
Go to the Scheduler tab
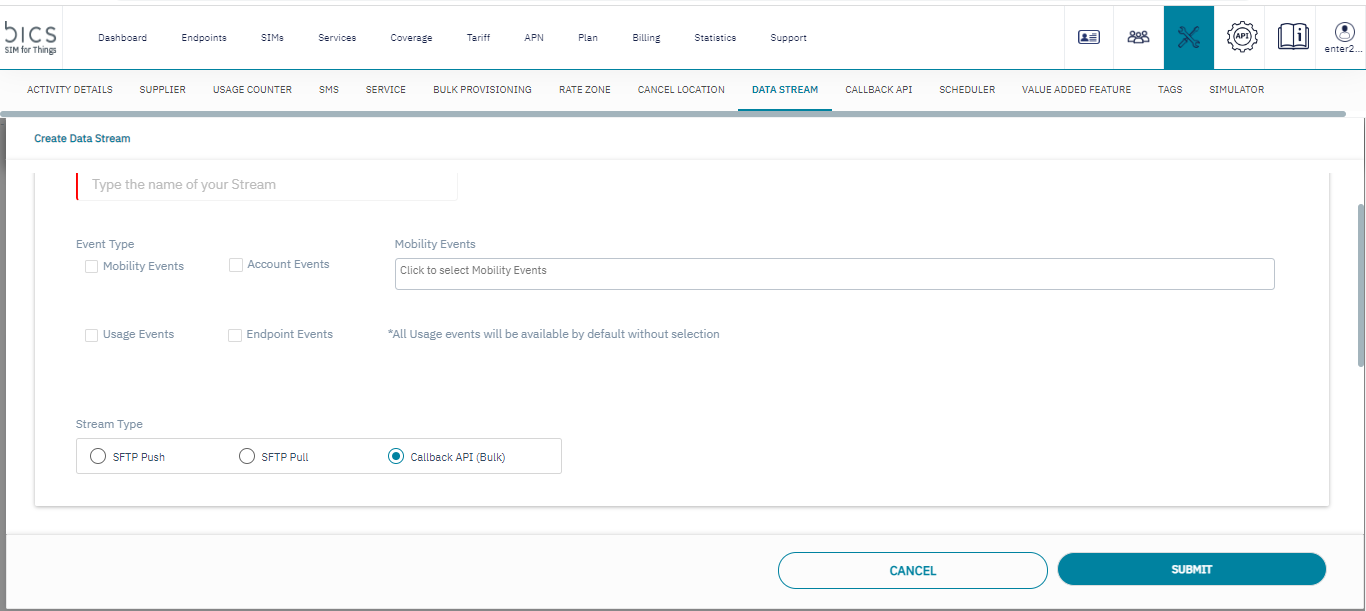[966, 90]
